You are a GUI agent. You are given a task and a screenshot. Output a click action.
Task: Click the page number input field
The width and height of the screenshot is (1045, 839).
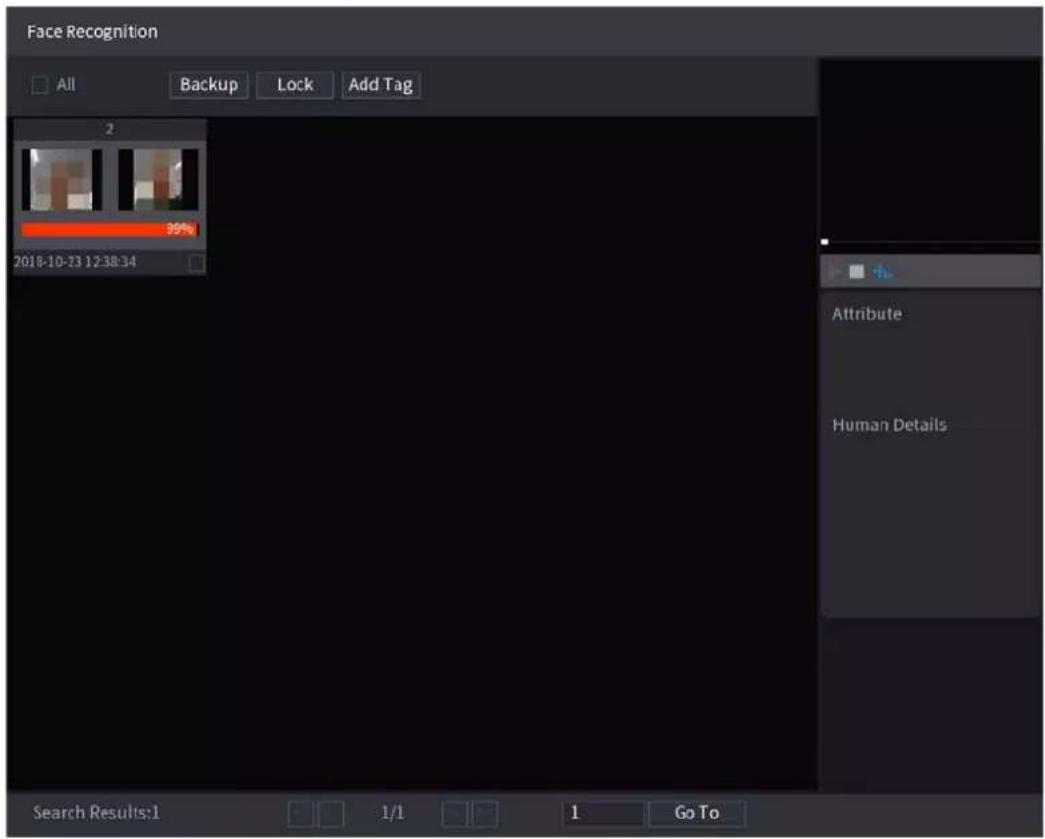pyautogui.click(x=604, y=814)
